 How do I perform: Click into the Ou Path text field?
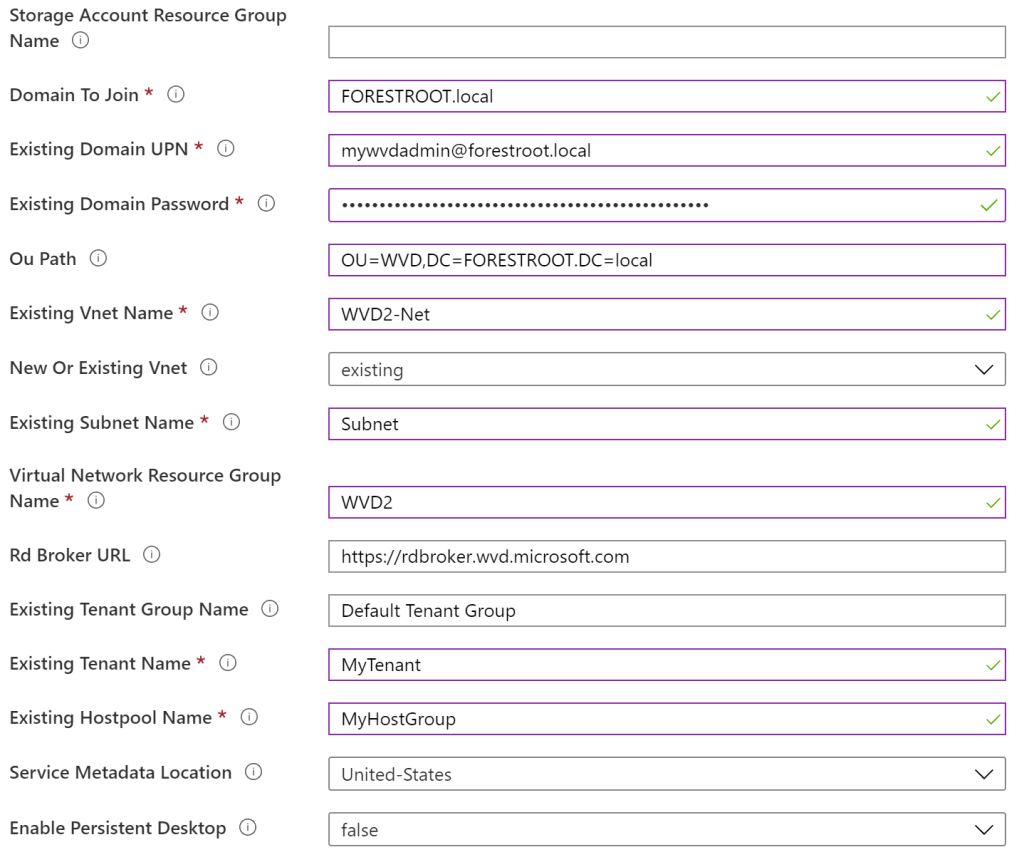[x=667, y=260]
